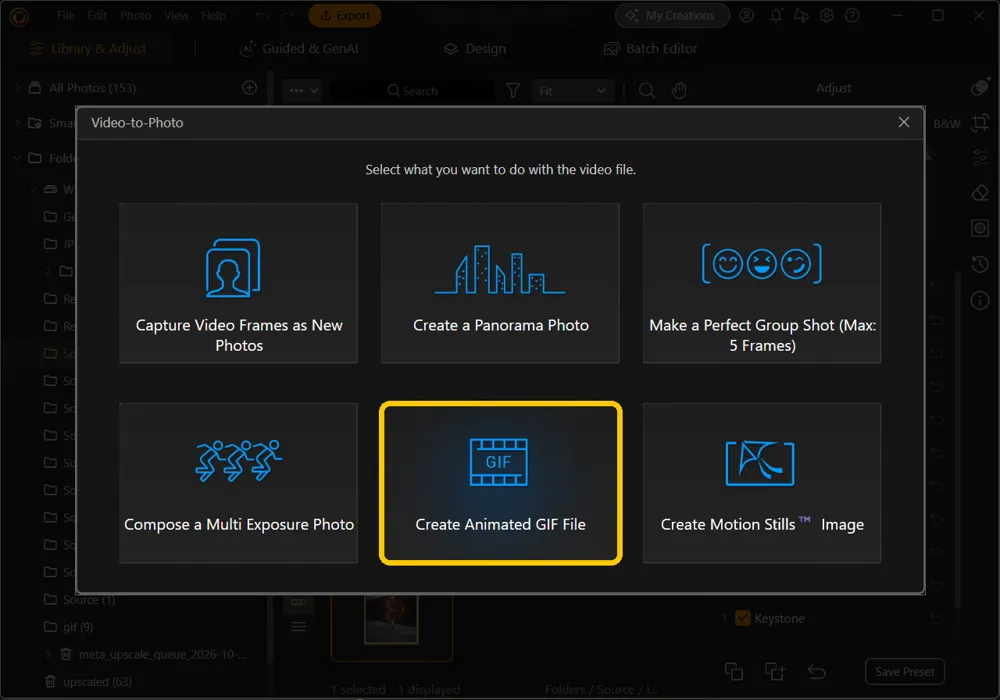Open the Help menu
Screen dimensions: 1000x700
pos(214,15)
